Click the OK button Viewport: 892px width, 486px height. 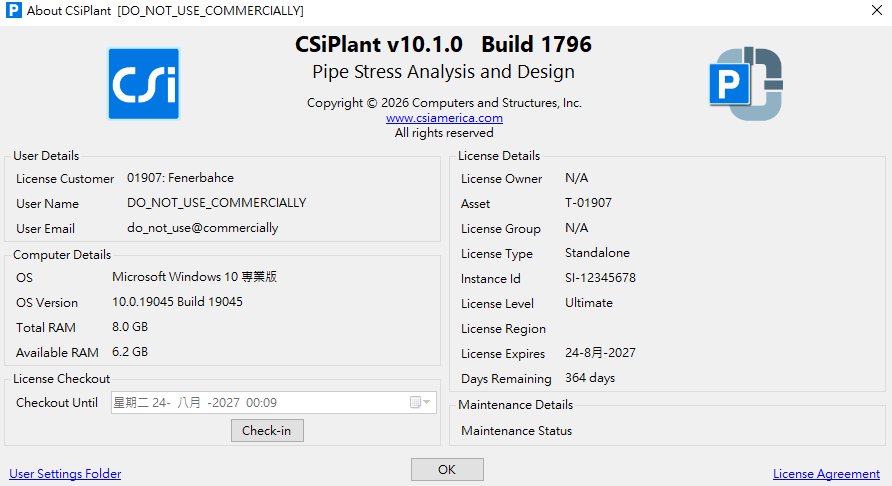(447, 469)
